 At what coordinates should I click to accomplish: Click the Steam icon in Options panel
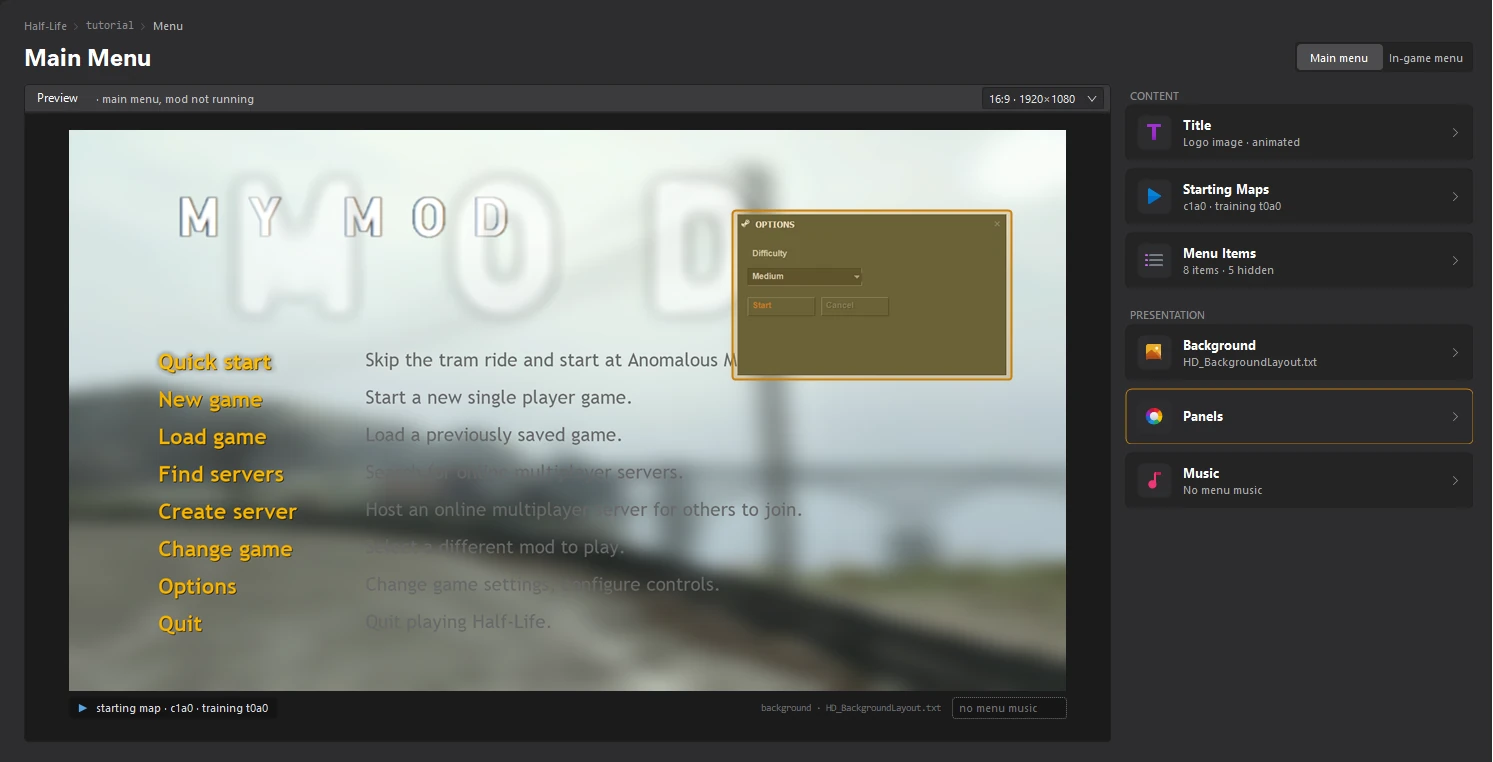pyautogui.click(x=745, y=224)
